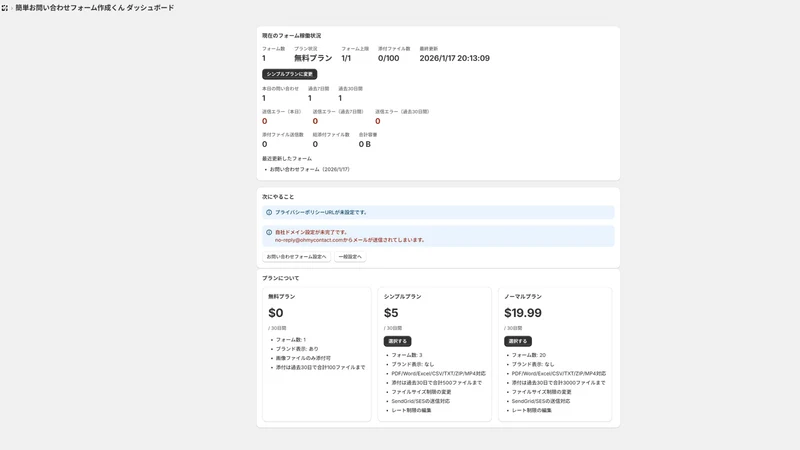
Task: Click the 送信エラー(過去7日間) label
Action: 338,112
